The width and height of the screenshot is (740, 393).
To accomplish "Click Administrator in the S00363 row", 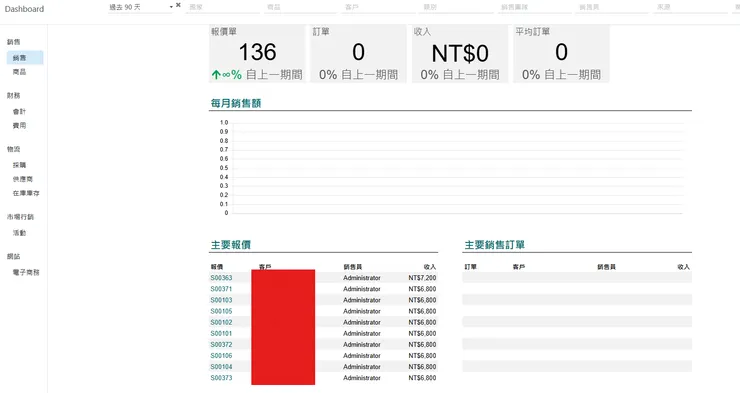I will pyautogui.click(x=362, y=278).
